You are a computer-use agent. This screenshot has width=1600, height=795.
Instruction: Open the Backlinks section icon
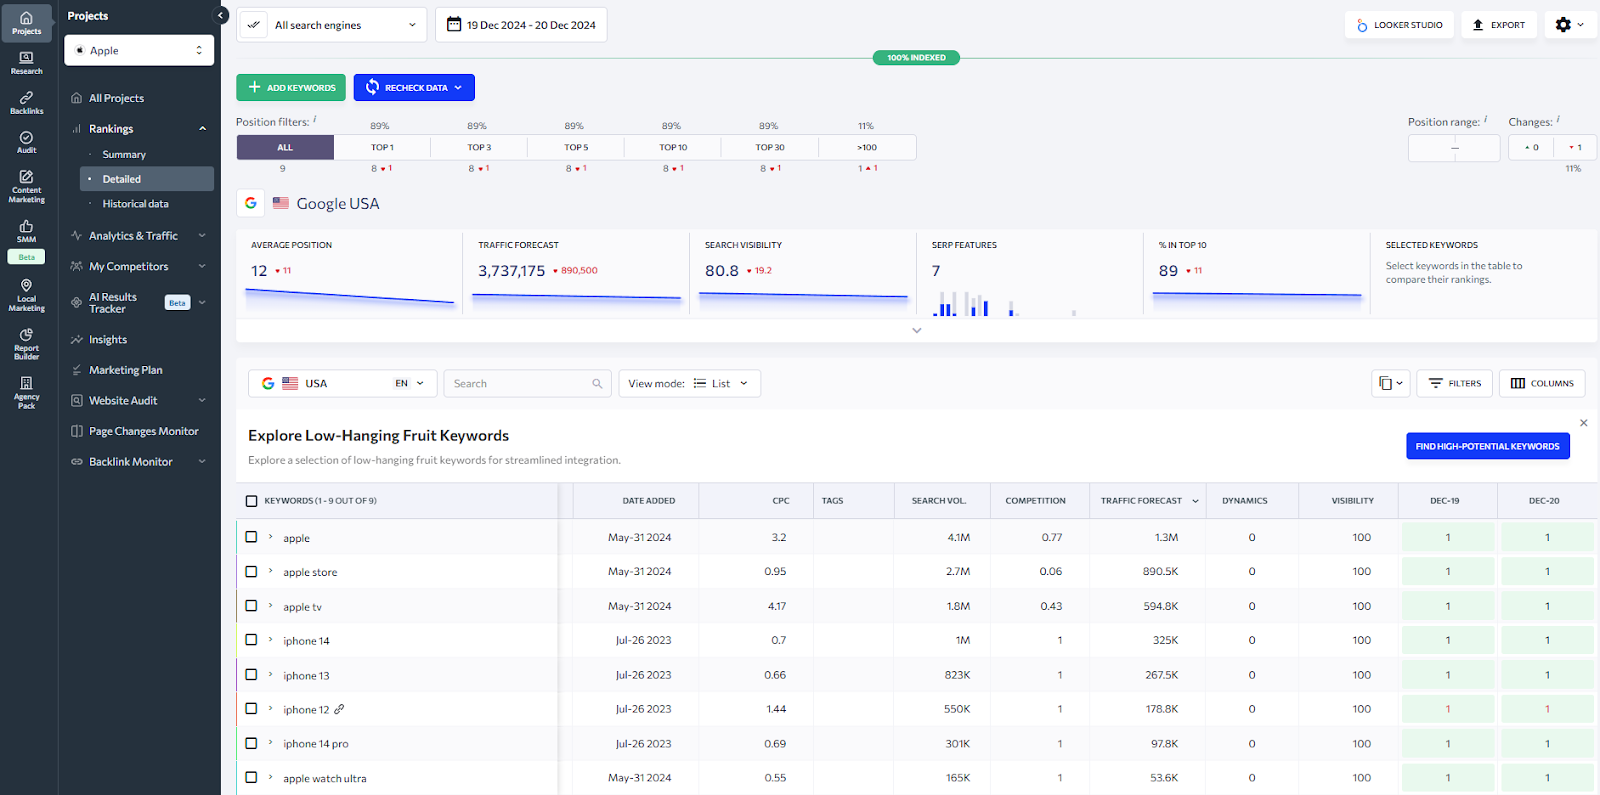pyautogui.click(x=26, y=103)
